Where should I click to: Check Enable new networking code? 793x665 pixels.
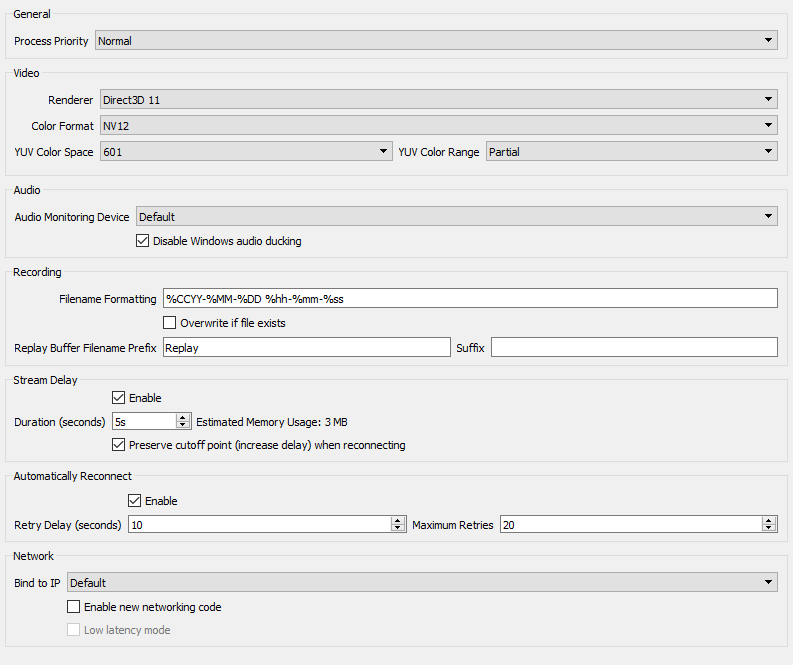[x=73, y=607]
